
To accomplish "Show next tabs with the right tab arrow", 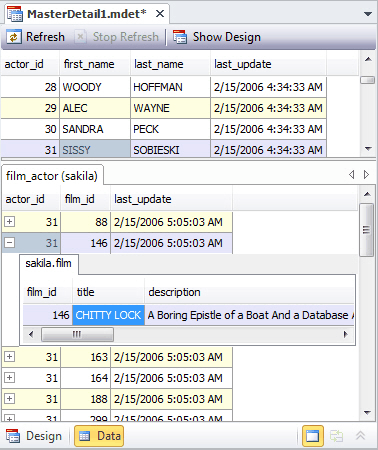I will (366, 174).
